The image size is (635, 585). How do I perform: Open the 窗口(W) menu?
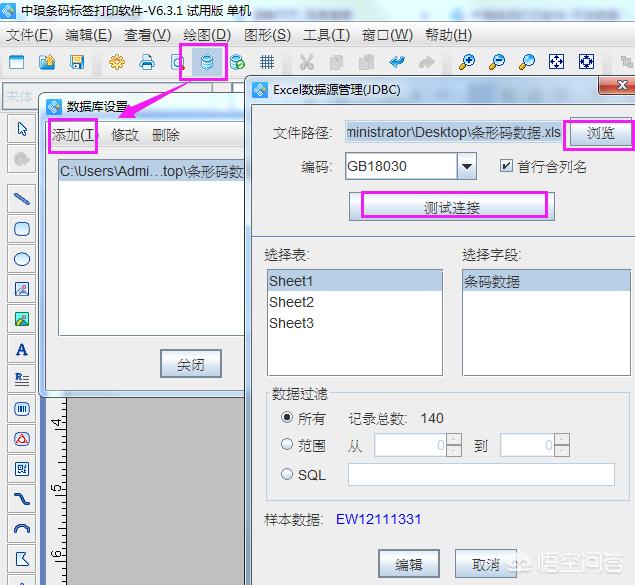(387, 35)
